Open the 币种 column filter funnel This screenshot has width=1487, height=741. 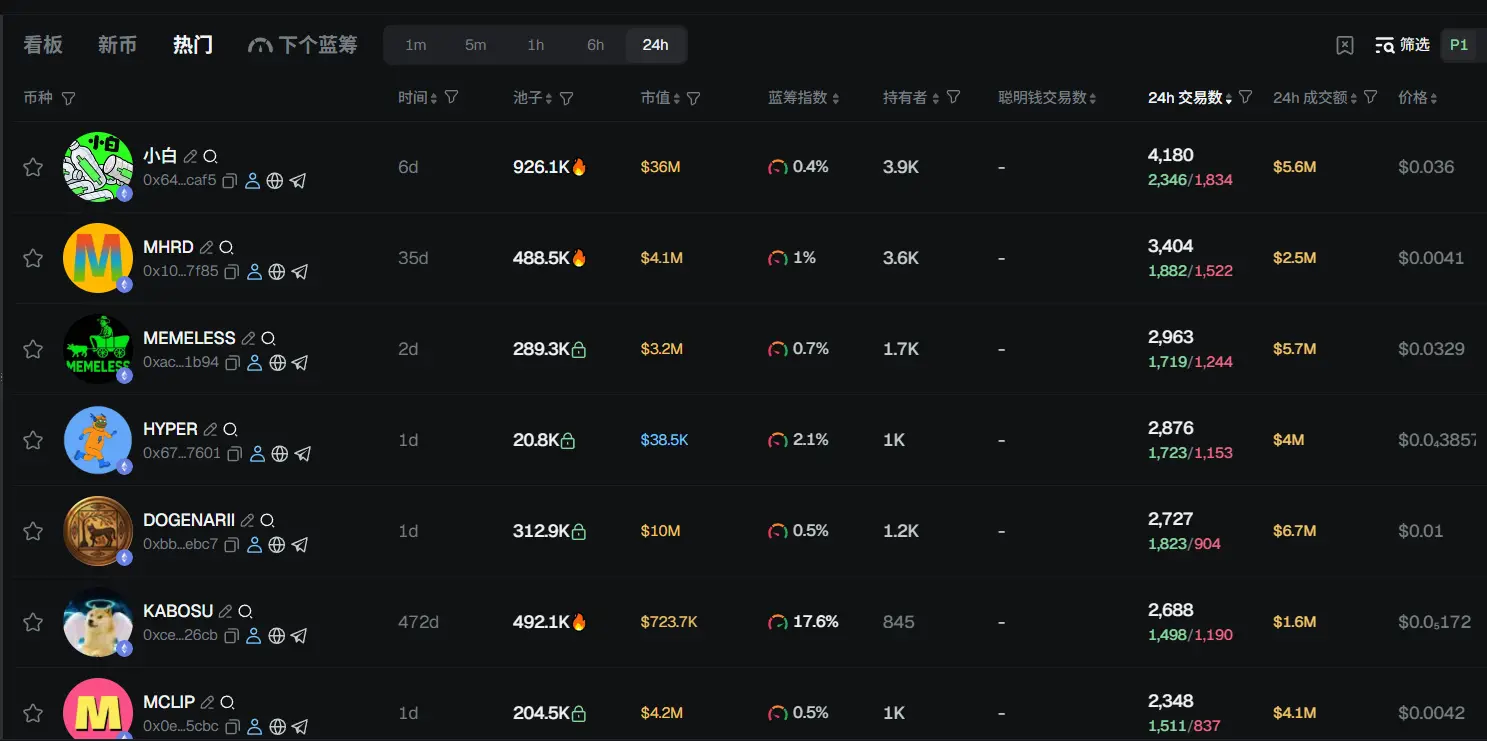68,98
